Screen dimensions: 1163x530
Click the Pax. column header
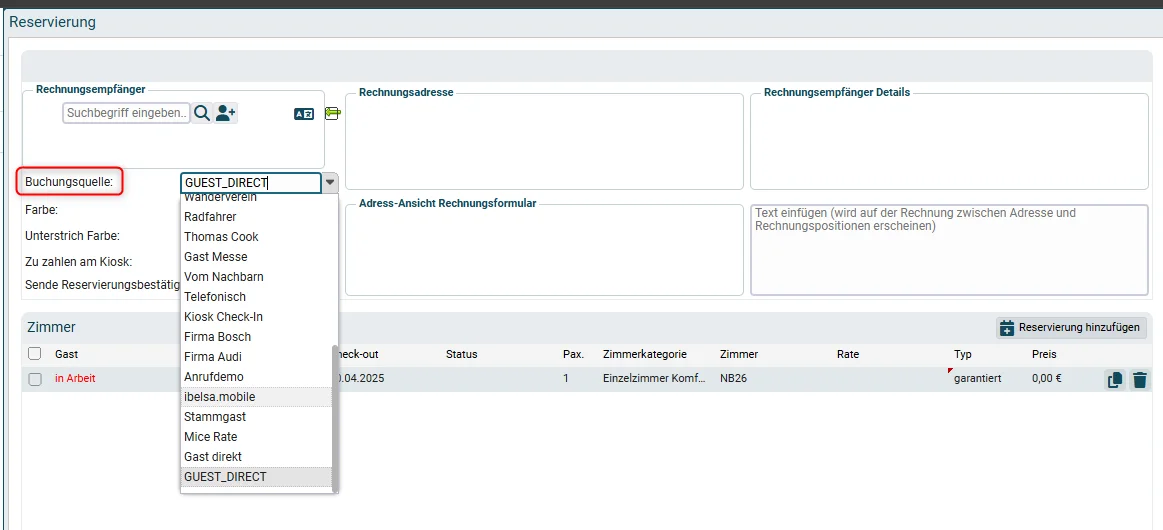point(573,354)
